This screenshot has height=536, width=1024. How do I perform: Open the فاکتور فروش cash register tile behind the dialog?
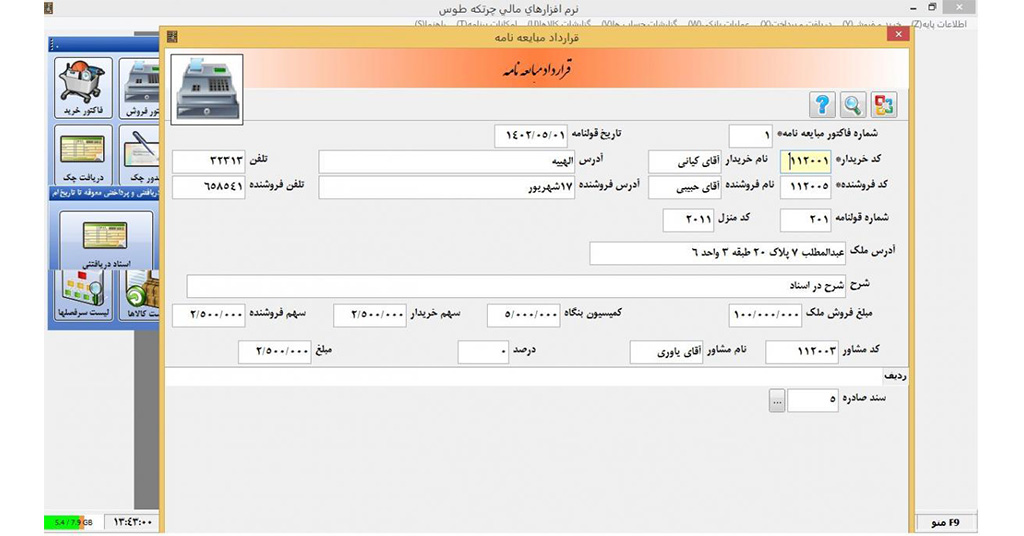(140, 87)
